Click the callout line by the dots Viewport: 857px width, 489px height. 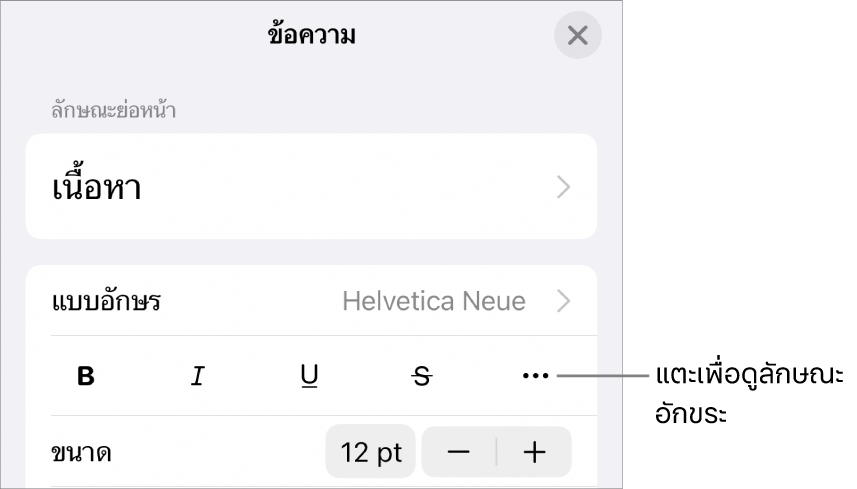click(602, 376)
